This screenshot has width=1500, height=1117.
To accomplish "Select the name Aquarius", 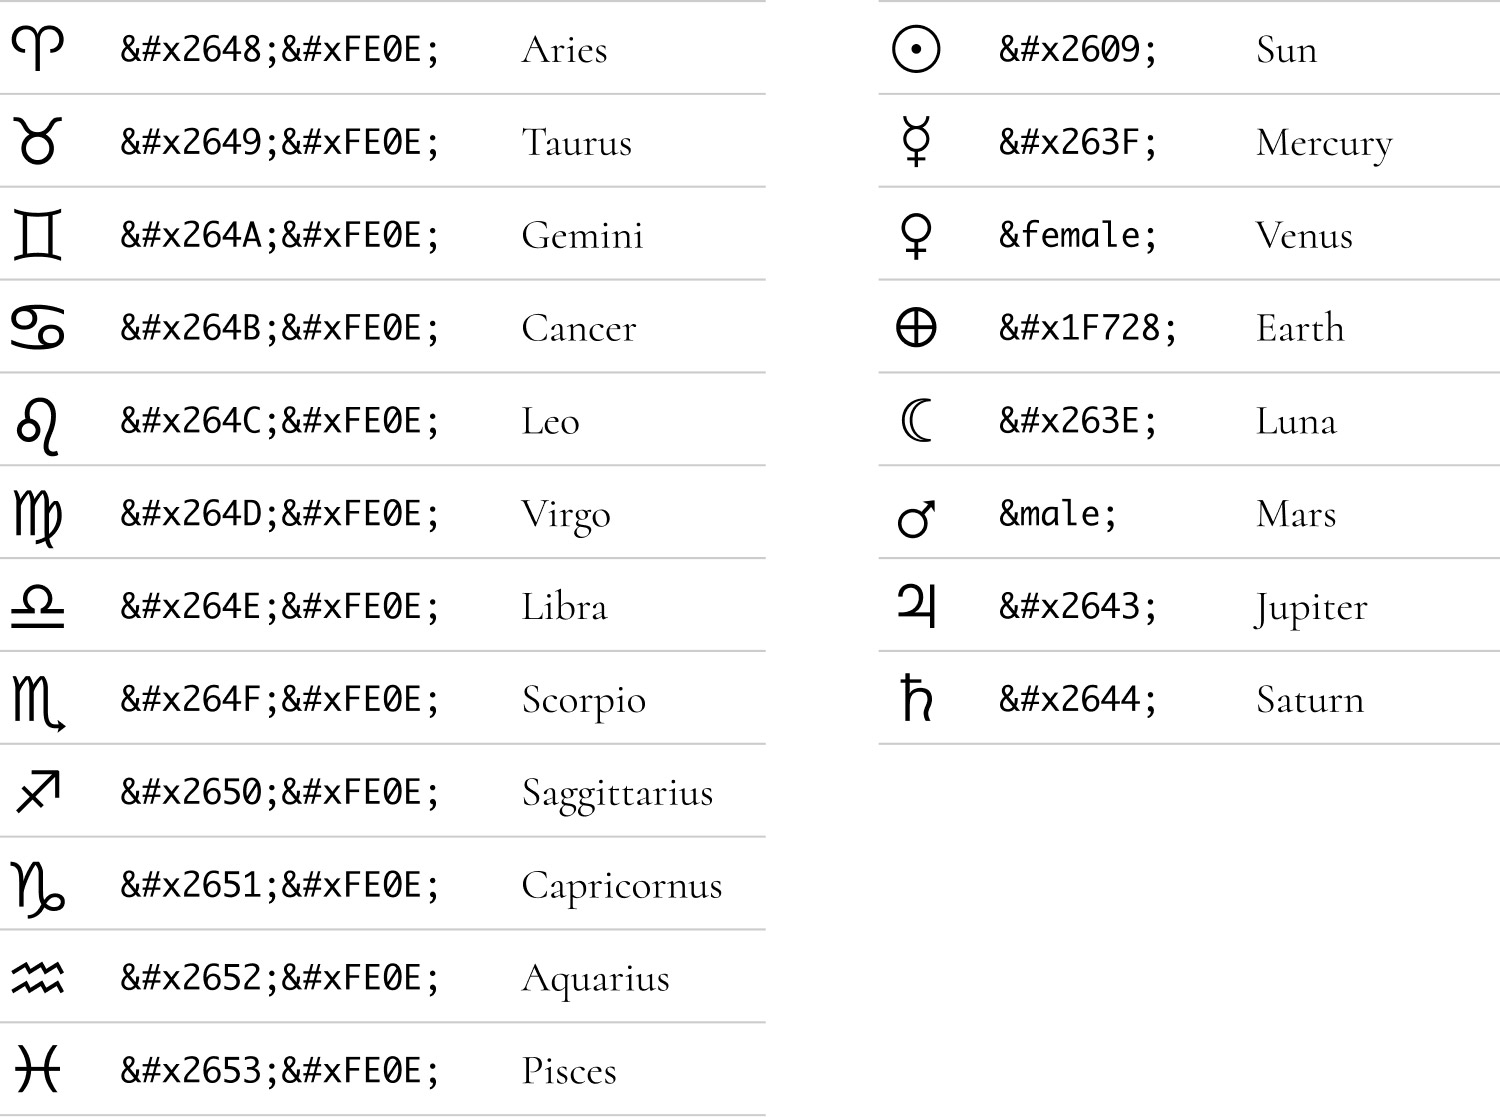I will [x=596, y=982].
